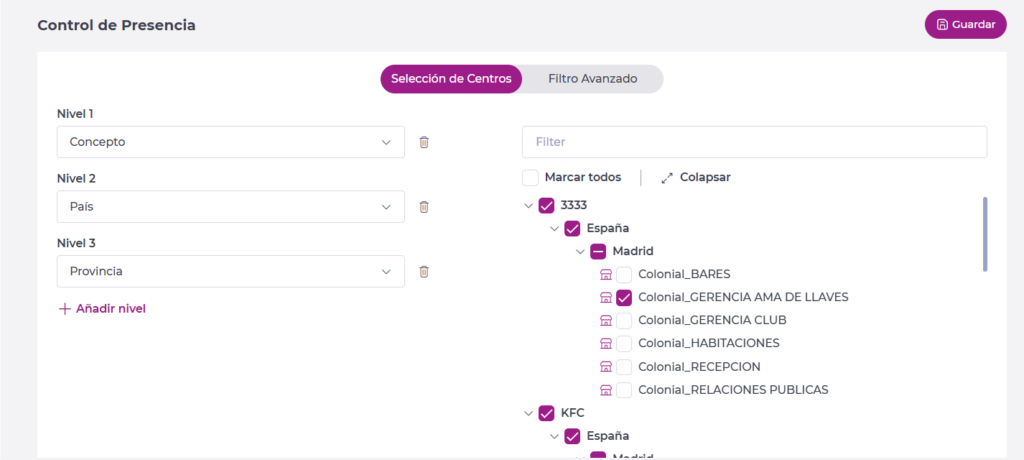Uncheck Colonial_GERENCIA AMA DE LLAVES checkbox
Viewport: 1024px width, 460px height.
[x=624, y=297]
